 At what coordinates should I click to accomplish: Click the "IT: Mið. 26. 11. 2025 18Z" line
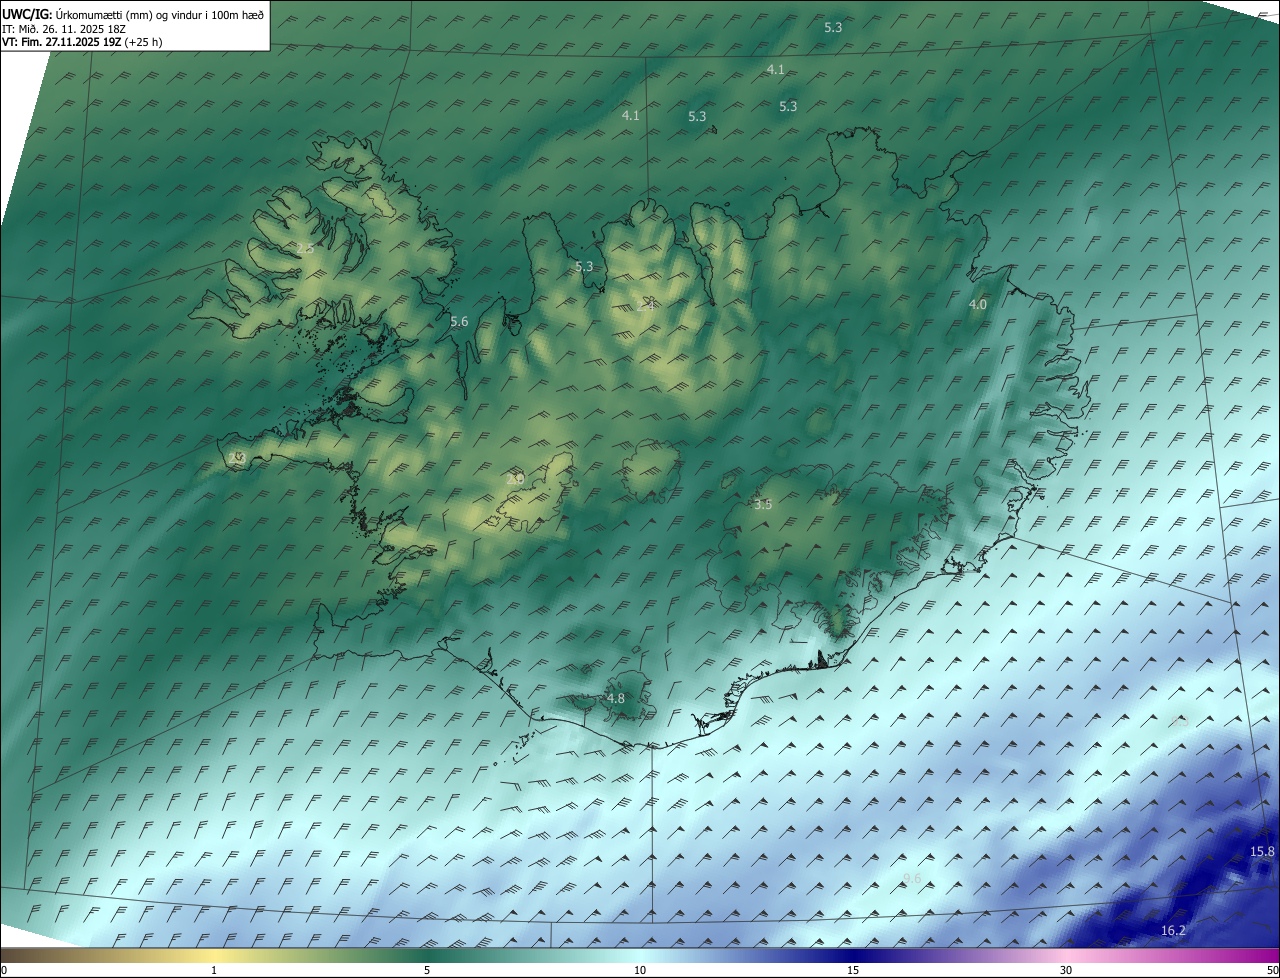(64, 29)
